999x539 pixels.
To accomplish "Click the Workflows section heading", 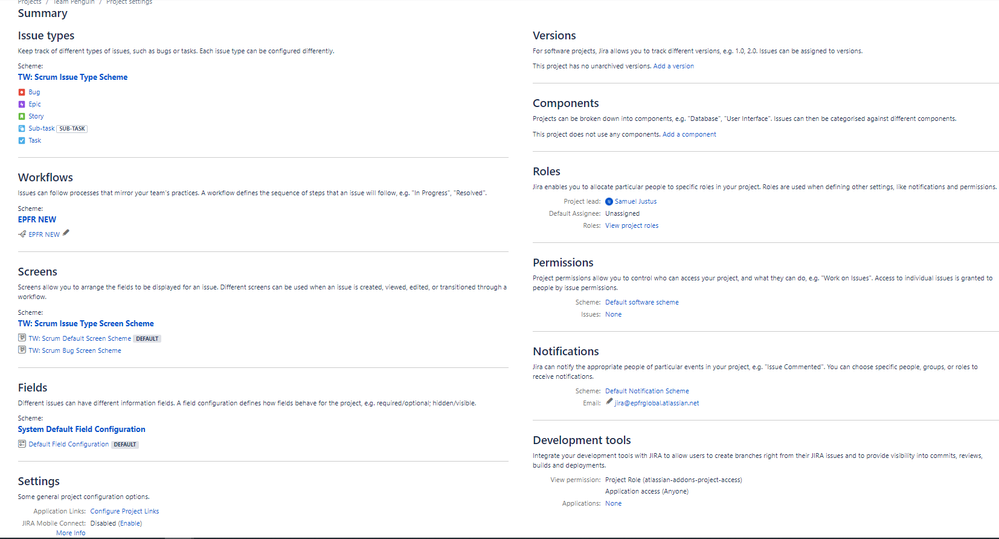I will click(45, 178).
